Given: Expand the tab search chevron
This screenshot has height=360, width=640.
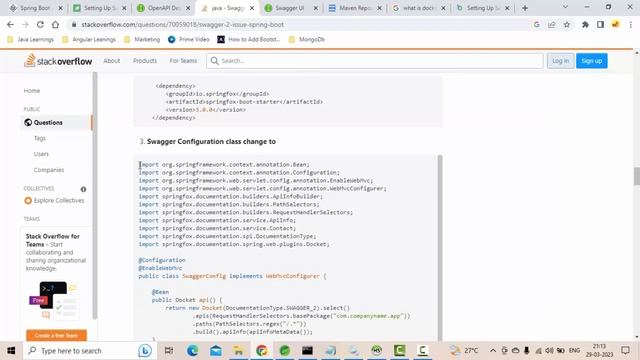Looking at the screenshot, I should coord(565,7).
